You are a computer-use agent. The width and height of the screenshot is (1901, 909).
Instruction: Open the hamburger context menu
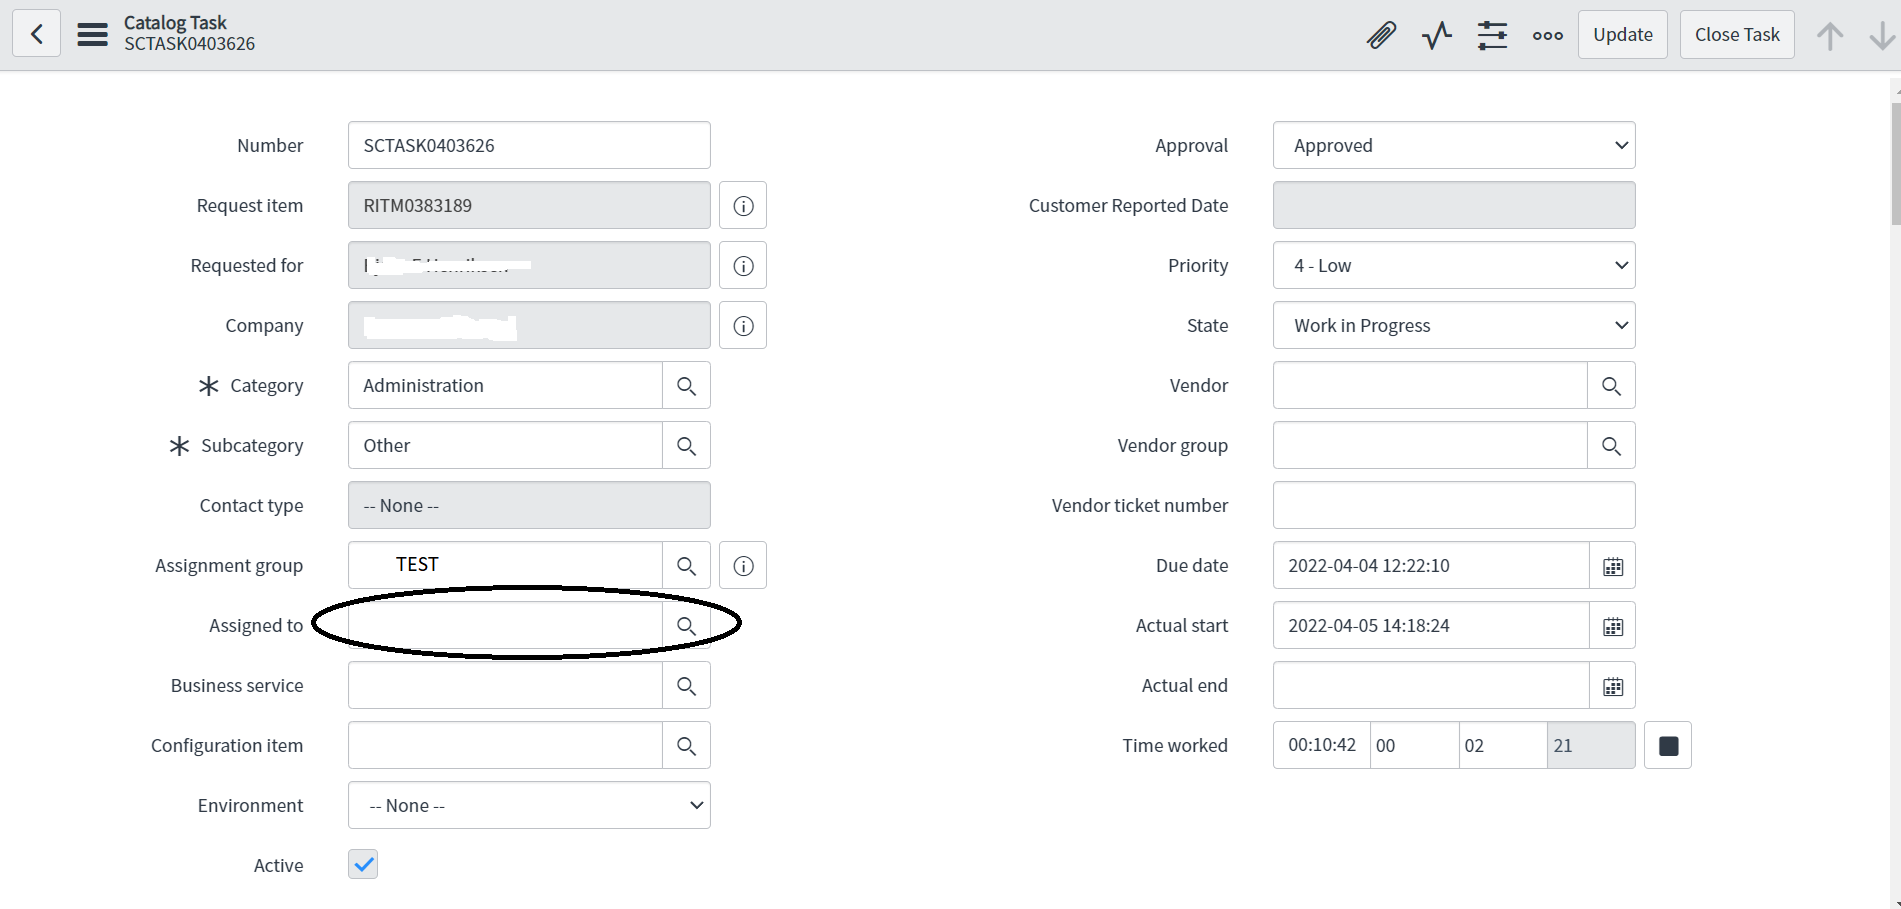point(92,33)
